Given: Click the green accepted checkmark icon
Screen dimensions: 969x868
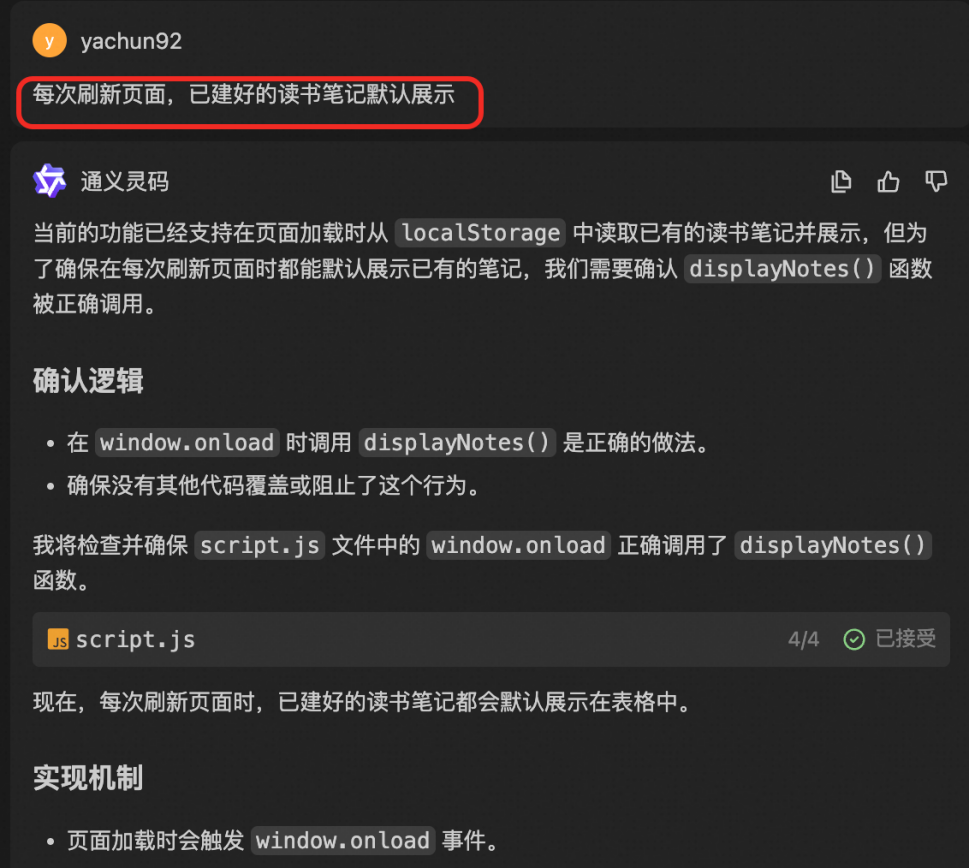Looking at the screenshot, I should (x=854, y=639).
